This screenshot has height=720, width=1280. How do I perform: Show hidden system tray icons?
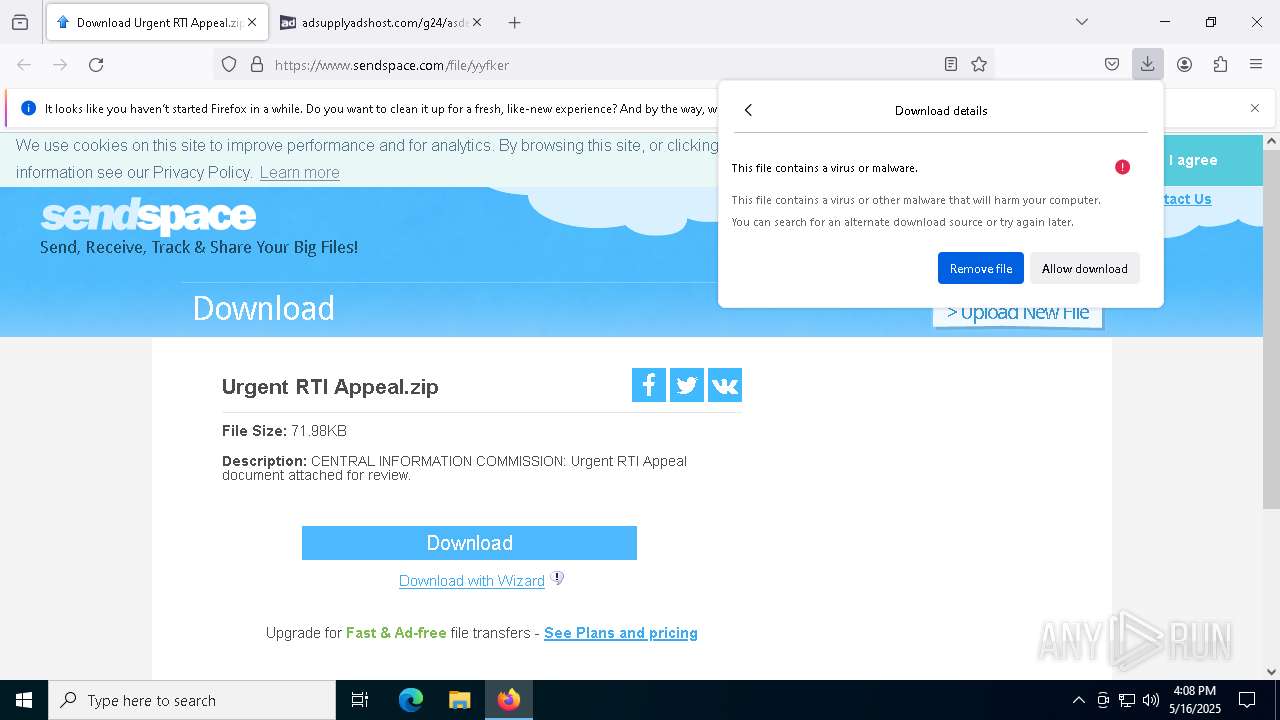tap(1078, 700)
